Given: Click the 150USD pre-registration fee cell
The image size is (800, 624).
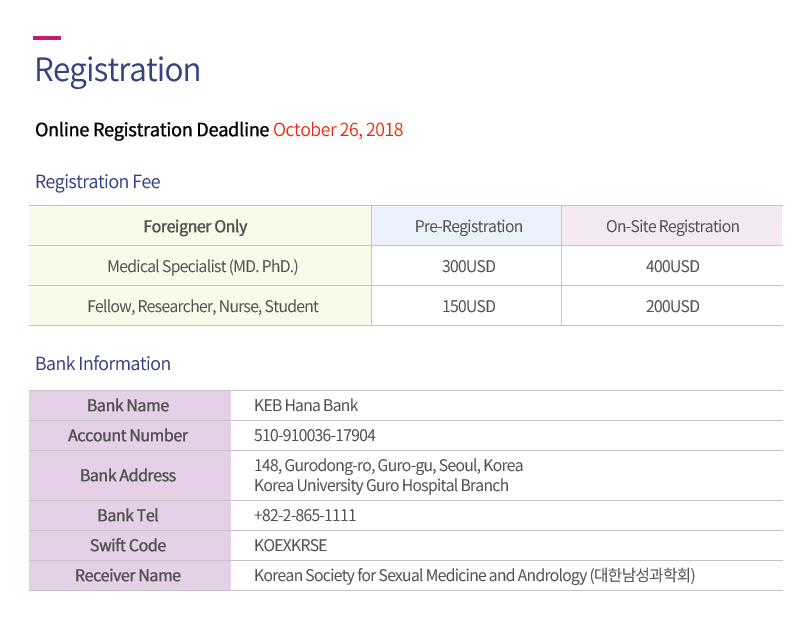Looking at the screenshot, I should (x=466, y=306).
